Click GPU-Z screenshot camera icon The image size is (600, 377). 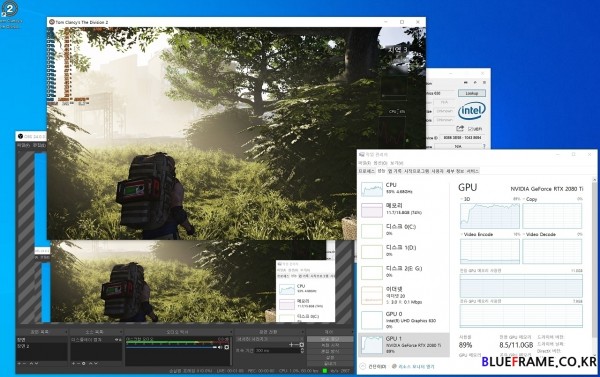[466, 82]
